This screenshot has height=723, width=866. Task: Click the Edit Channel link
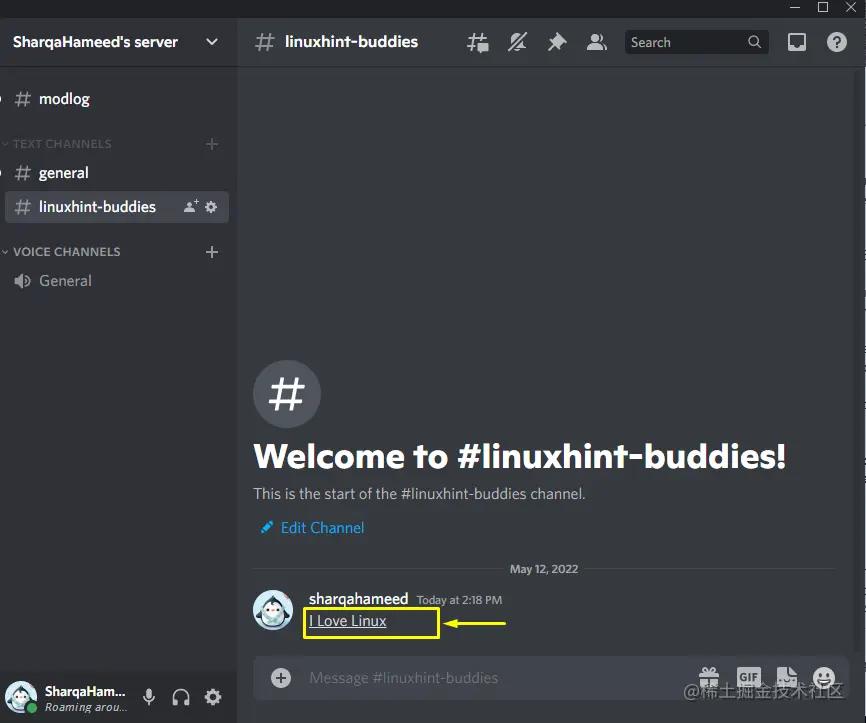(x=312, y=527)
